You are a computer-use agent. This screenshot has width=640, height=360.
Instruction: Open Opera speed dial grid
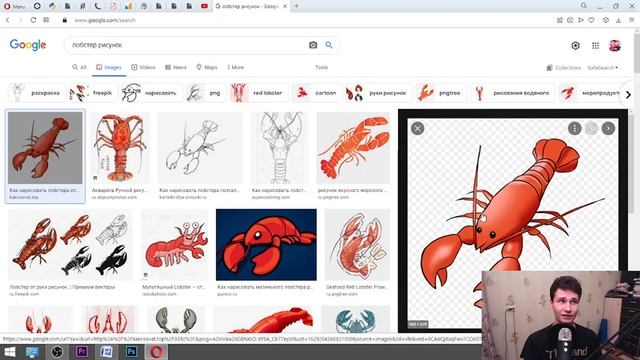46,20
